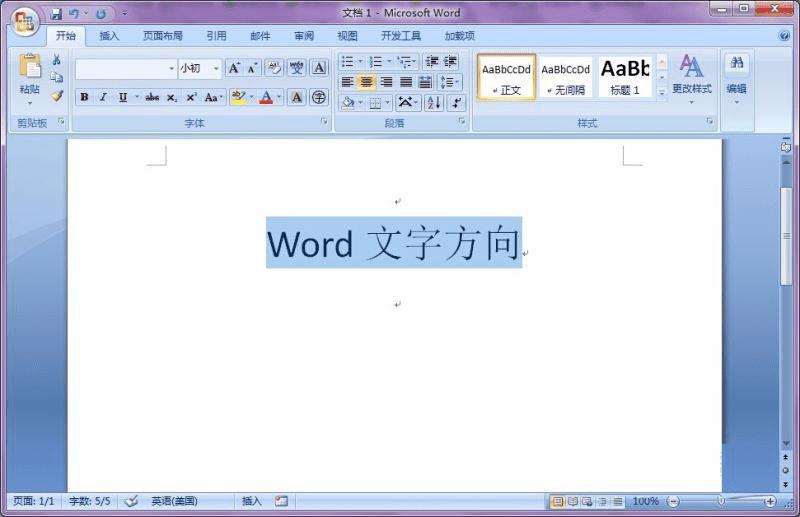This screenshot has height=517, width=800.
Task: Align text left
Action: (347, 82)
